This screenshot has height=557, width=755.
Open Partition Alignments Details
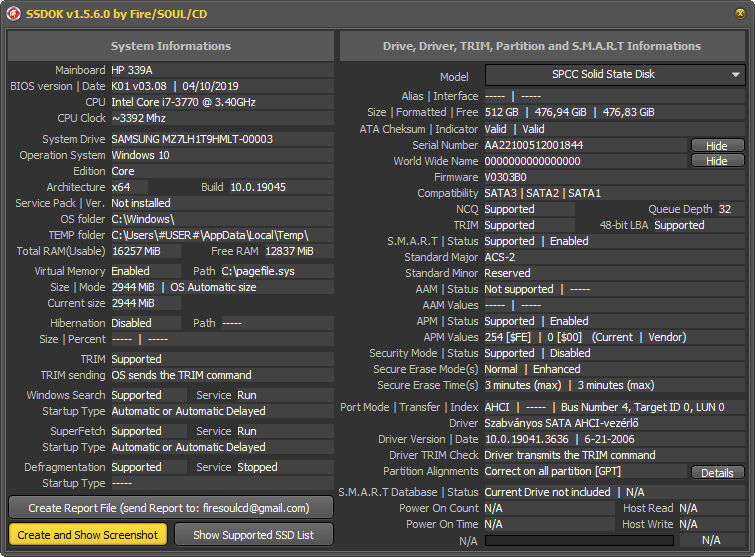pos(717,473)
